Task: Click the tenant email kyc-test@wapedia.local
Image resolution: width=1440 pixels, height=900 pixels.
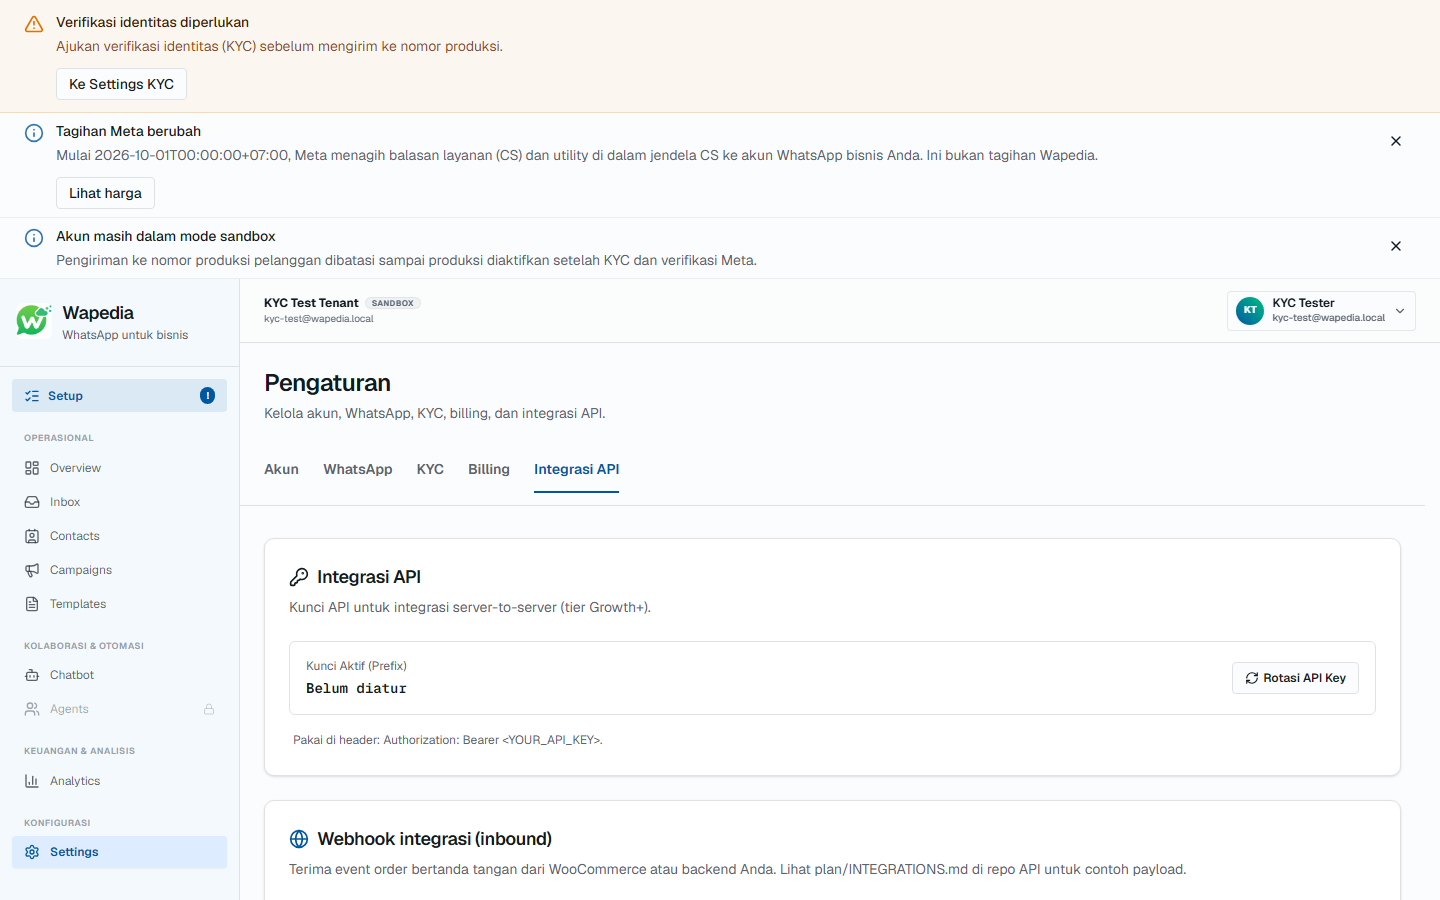Action: coord(319,319)
